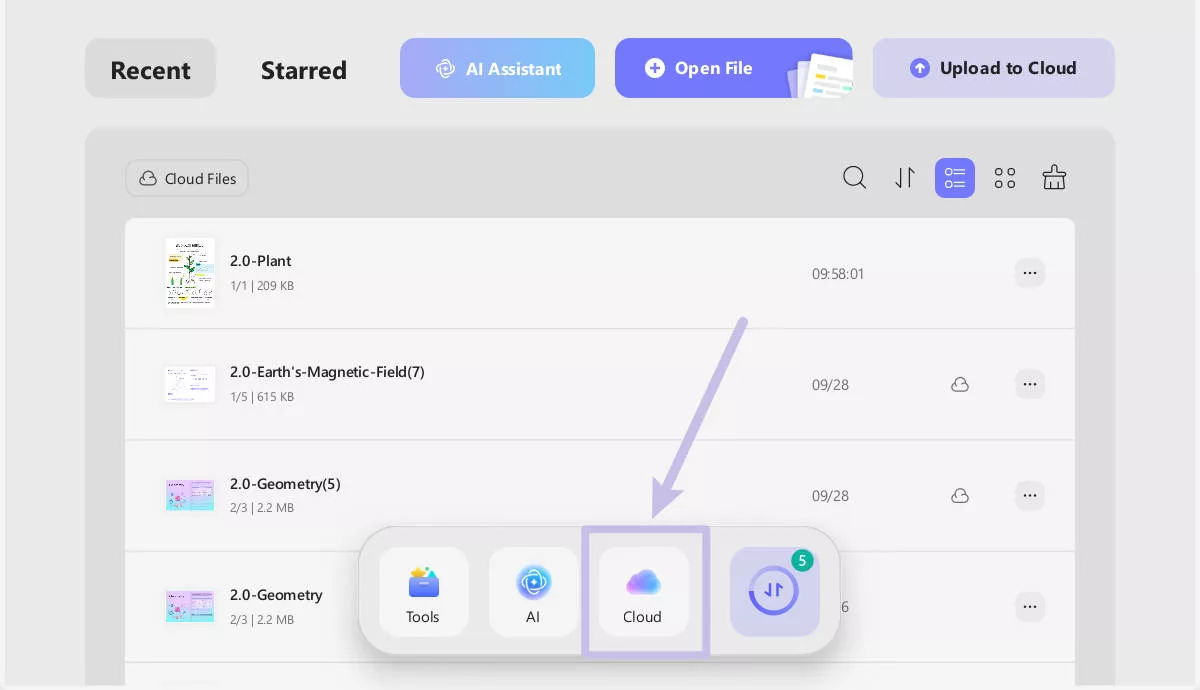Switch to list view layout
The image size is (1200, 690).
click(954, 178)
